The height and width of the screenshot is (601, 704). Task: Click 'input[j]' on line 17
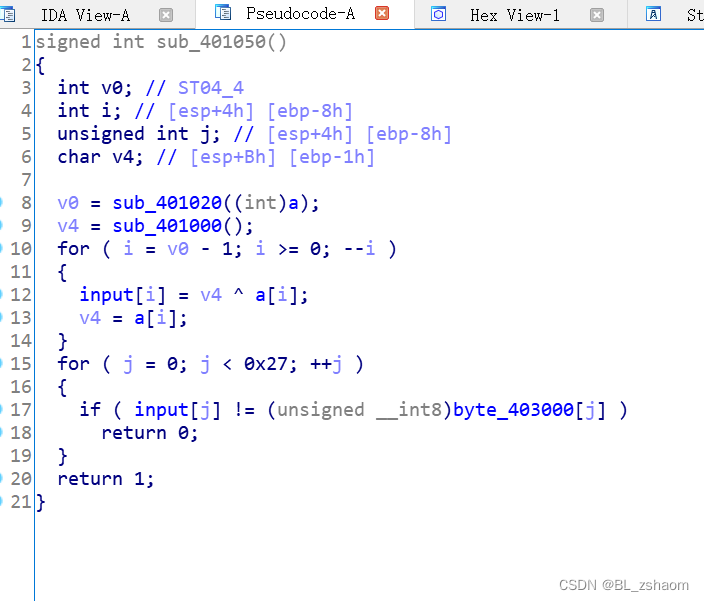[x=178, y=410]
